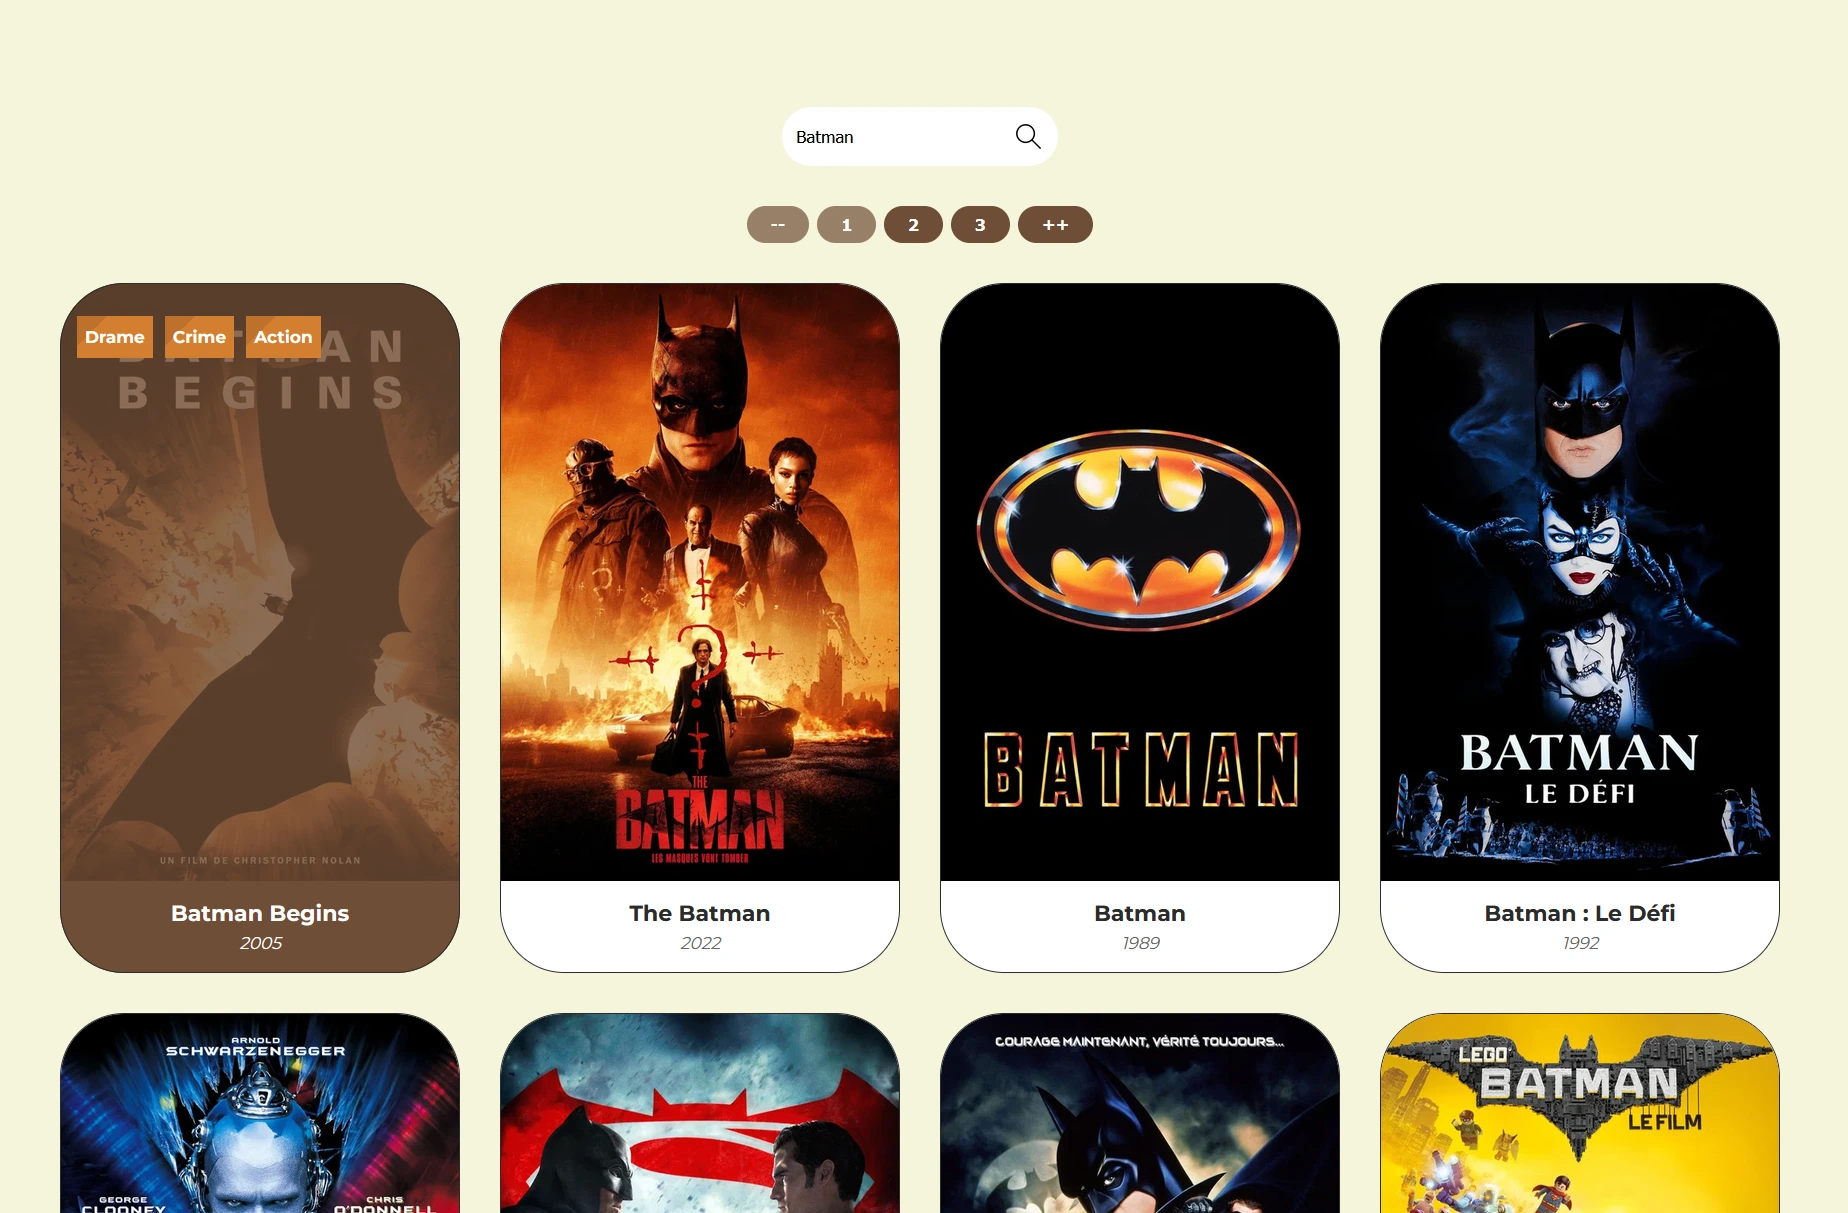Go to previous page with -- button
The image size is (1848, 1213).
pos(777,225)
